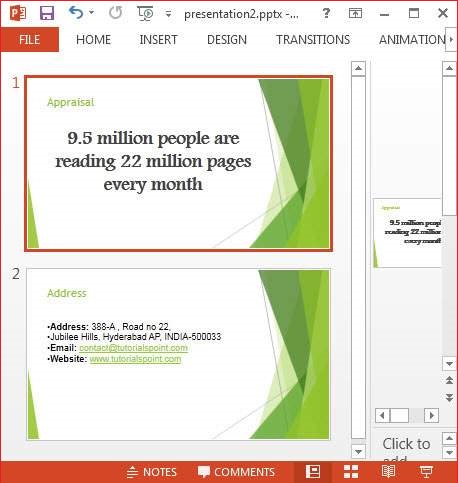Click the www.tutorialspoint.com website link
This screenshot has height=483, width=458.
[x=135, y=359]
